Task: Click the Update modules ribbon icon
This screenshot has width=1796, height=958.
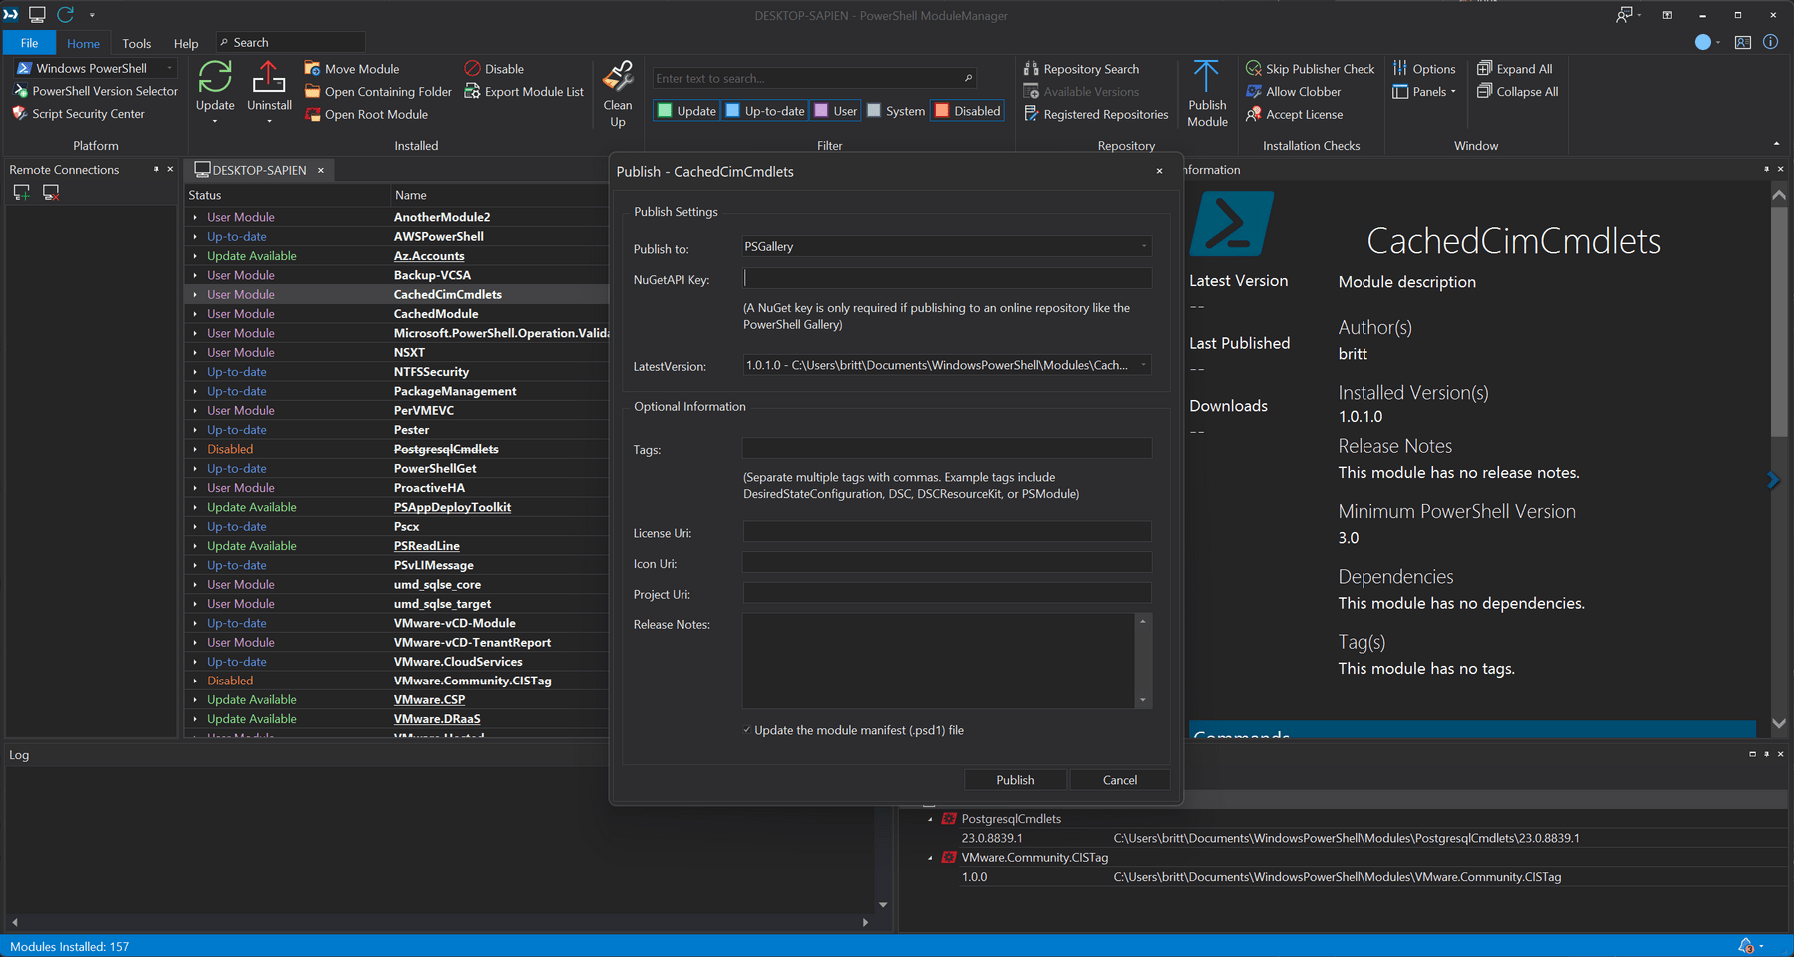Action: coord(215,78)
